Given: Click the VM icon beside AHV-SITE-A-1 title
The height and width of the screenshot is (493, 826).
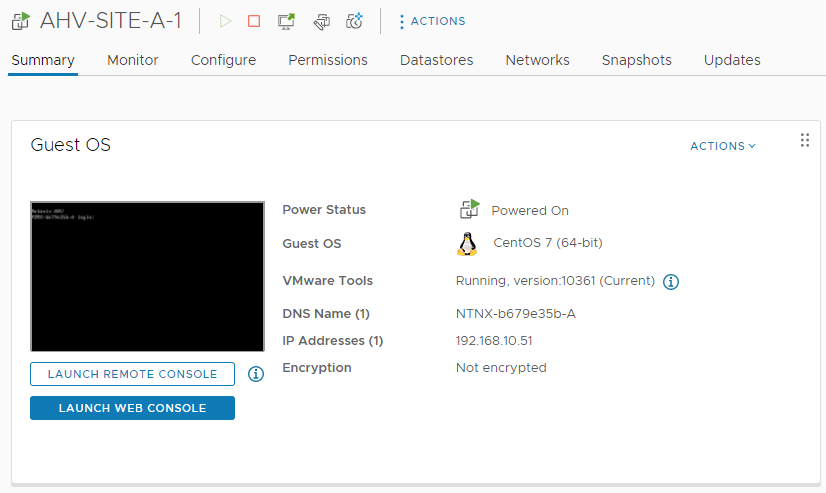Looking at the screenshot, I should coord(21,21).
